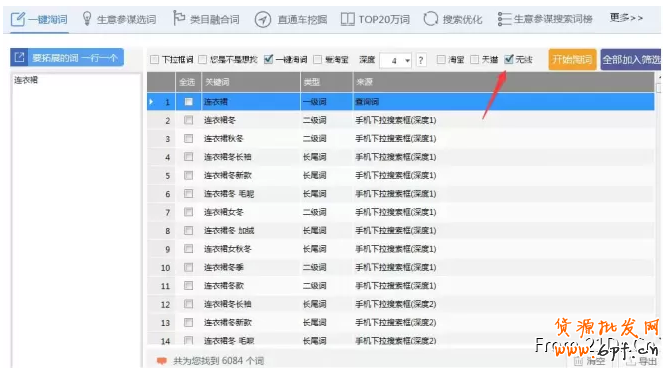Tick the 淘宝 source checkbox
The height and width of the screenshot is (372, 669).
[x=441, y=59]
